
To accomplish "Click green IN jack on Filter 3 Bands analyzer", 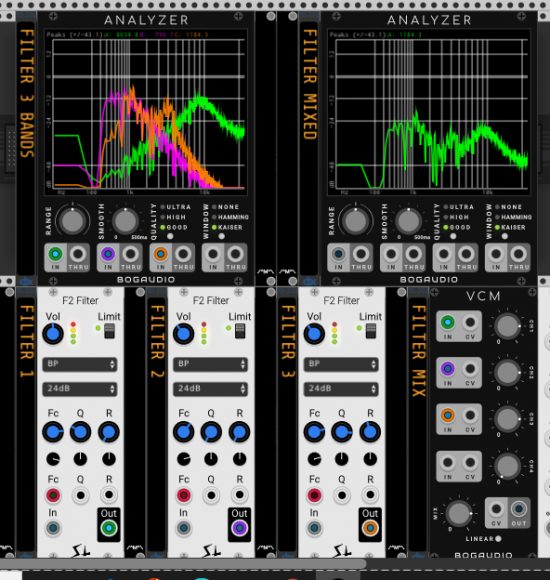I will [55, 254].
